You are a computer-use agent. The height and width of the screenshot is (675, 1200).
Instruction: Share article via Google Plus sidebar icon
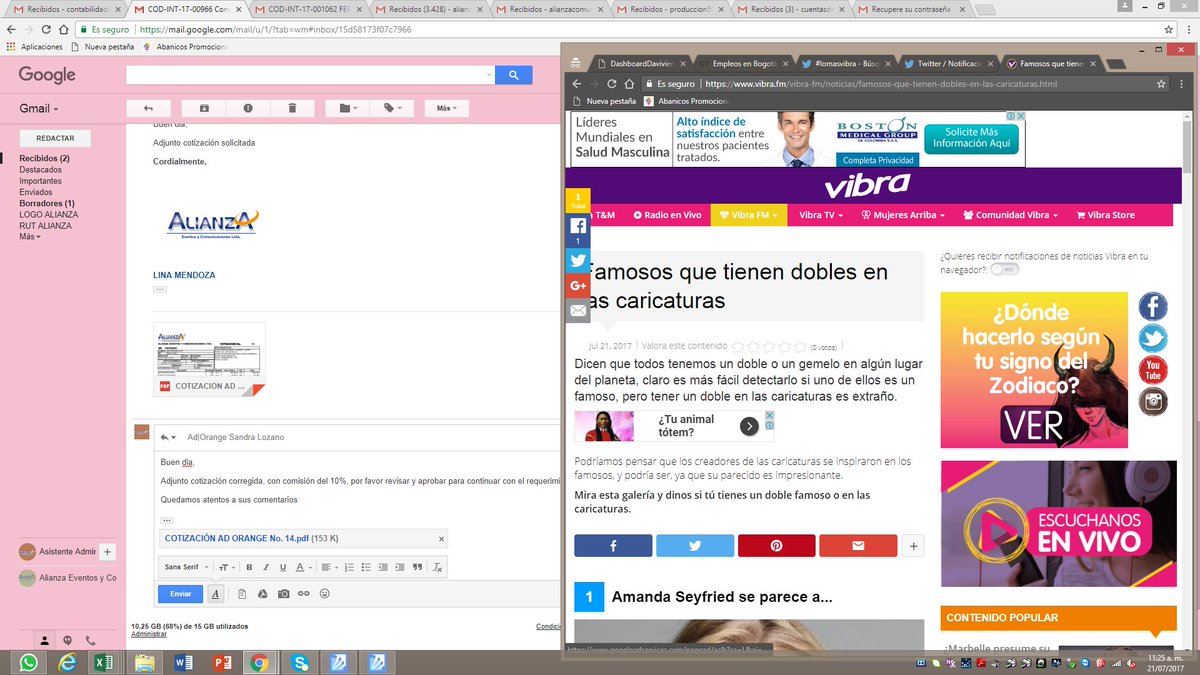[x=578, y=286]
